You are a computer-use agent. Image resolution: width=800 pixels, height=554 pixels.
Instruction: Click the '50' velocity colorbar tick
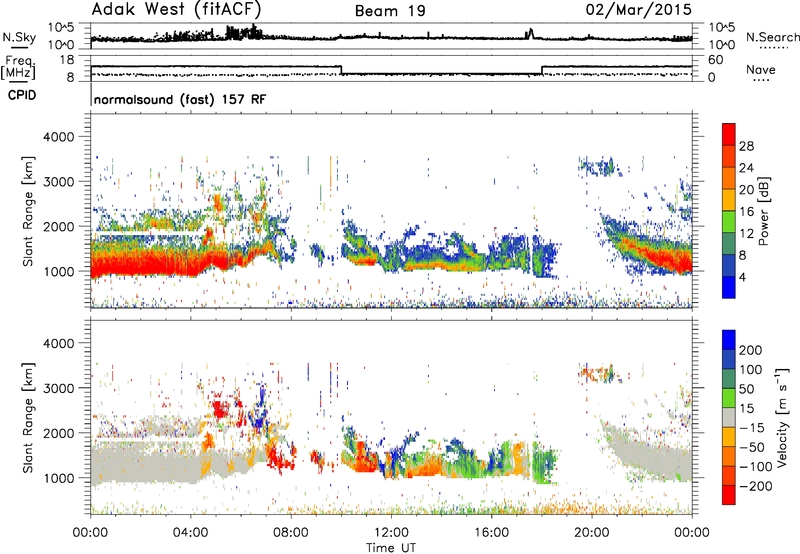747,389
